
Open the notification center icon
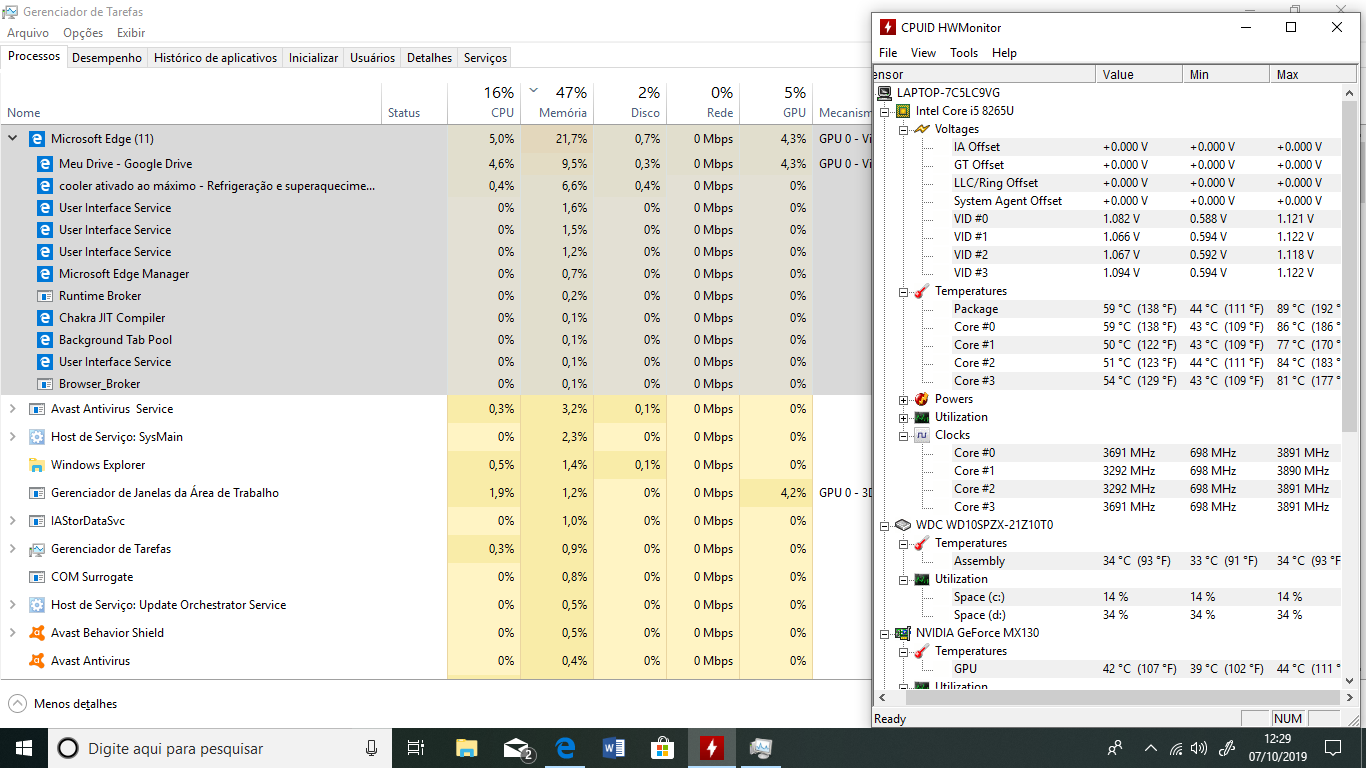pyautogui.click(x=1333, y=748)
